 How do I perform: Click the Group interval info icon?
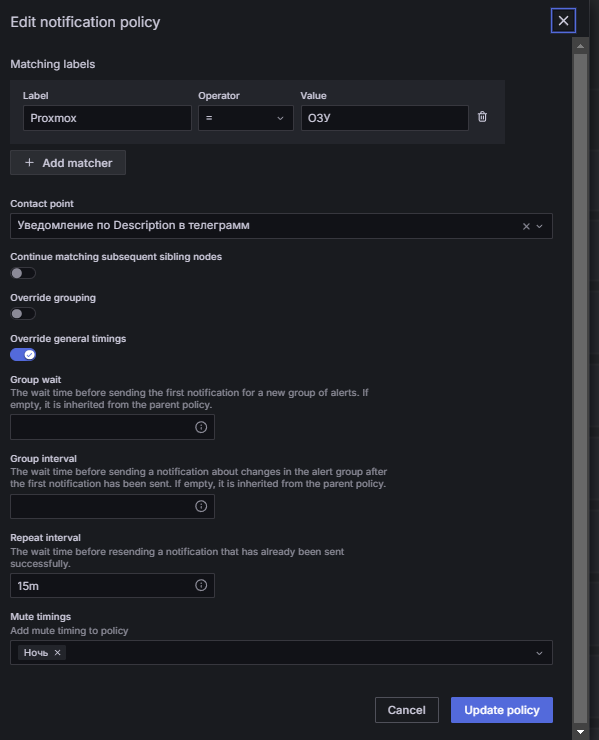201,506
